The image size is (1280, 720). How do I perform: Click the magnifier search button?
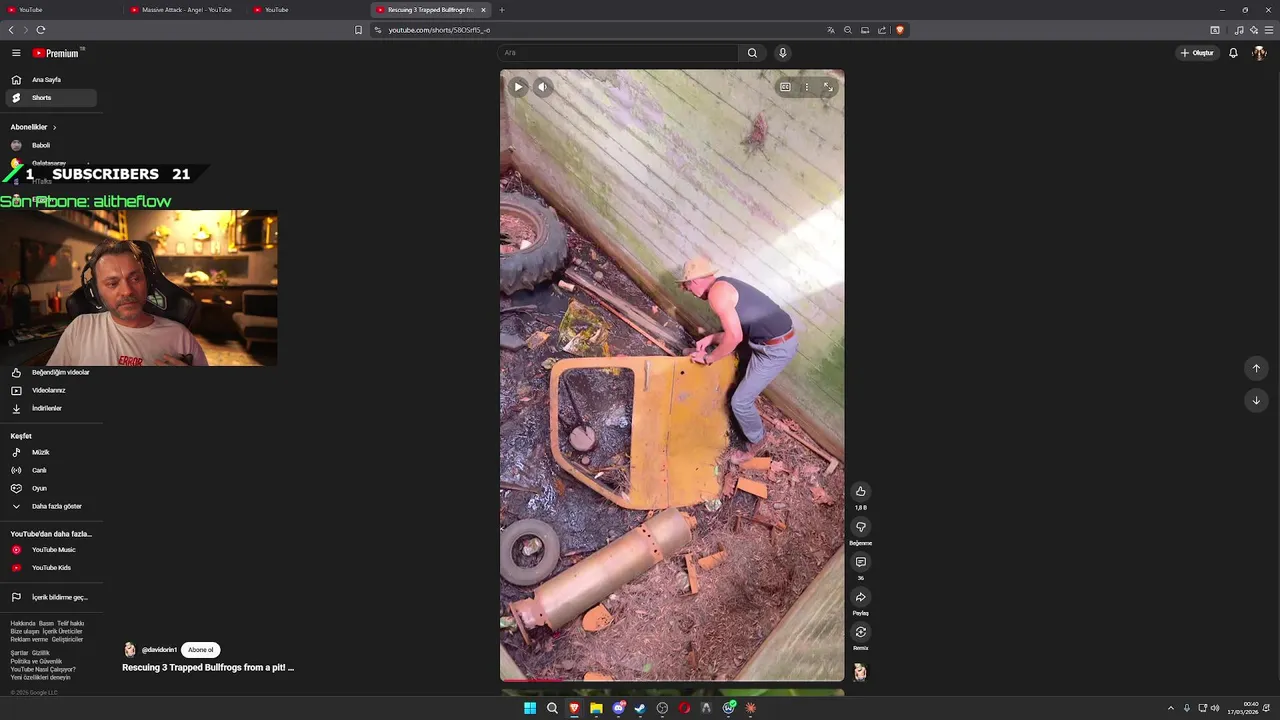pyautogui.click(x=752, y=53)
